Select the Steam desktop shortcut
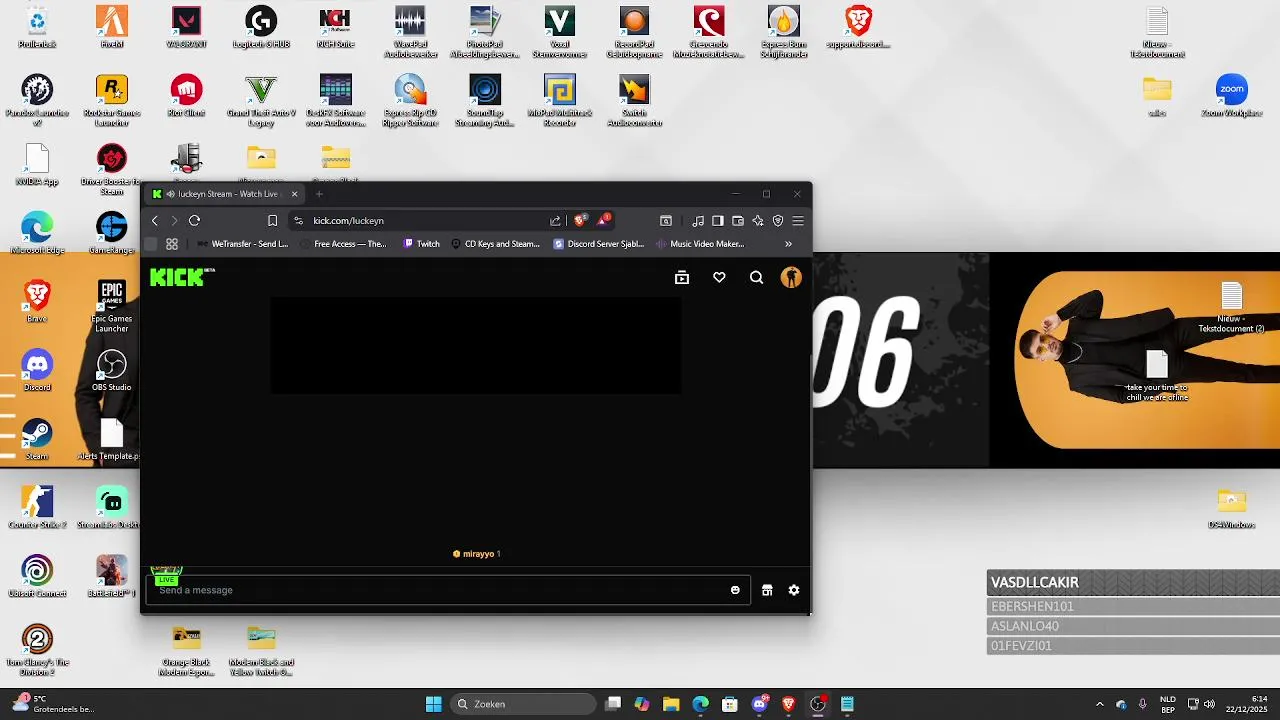The width and height of the screenshot is (1280, 720). (37, 440)
